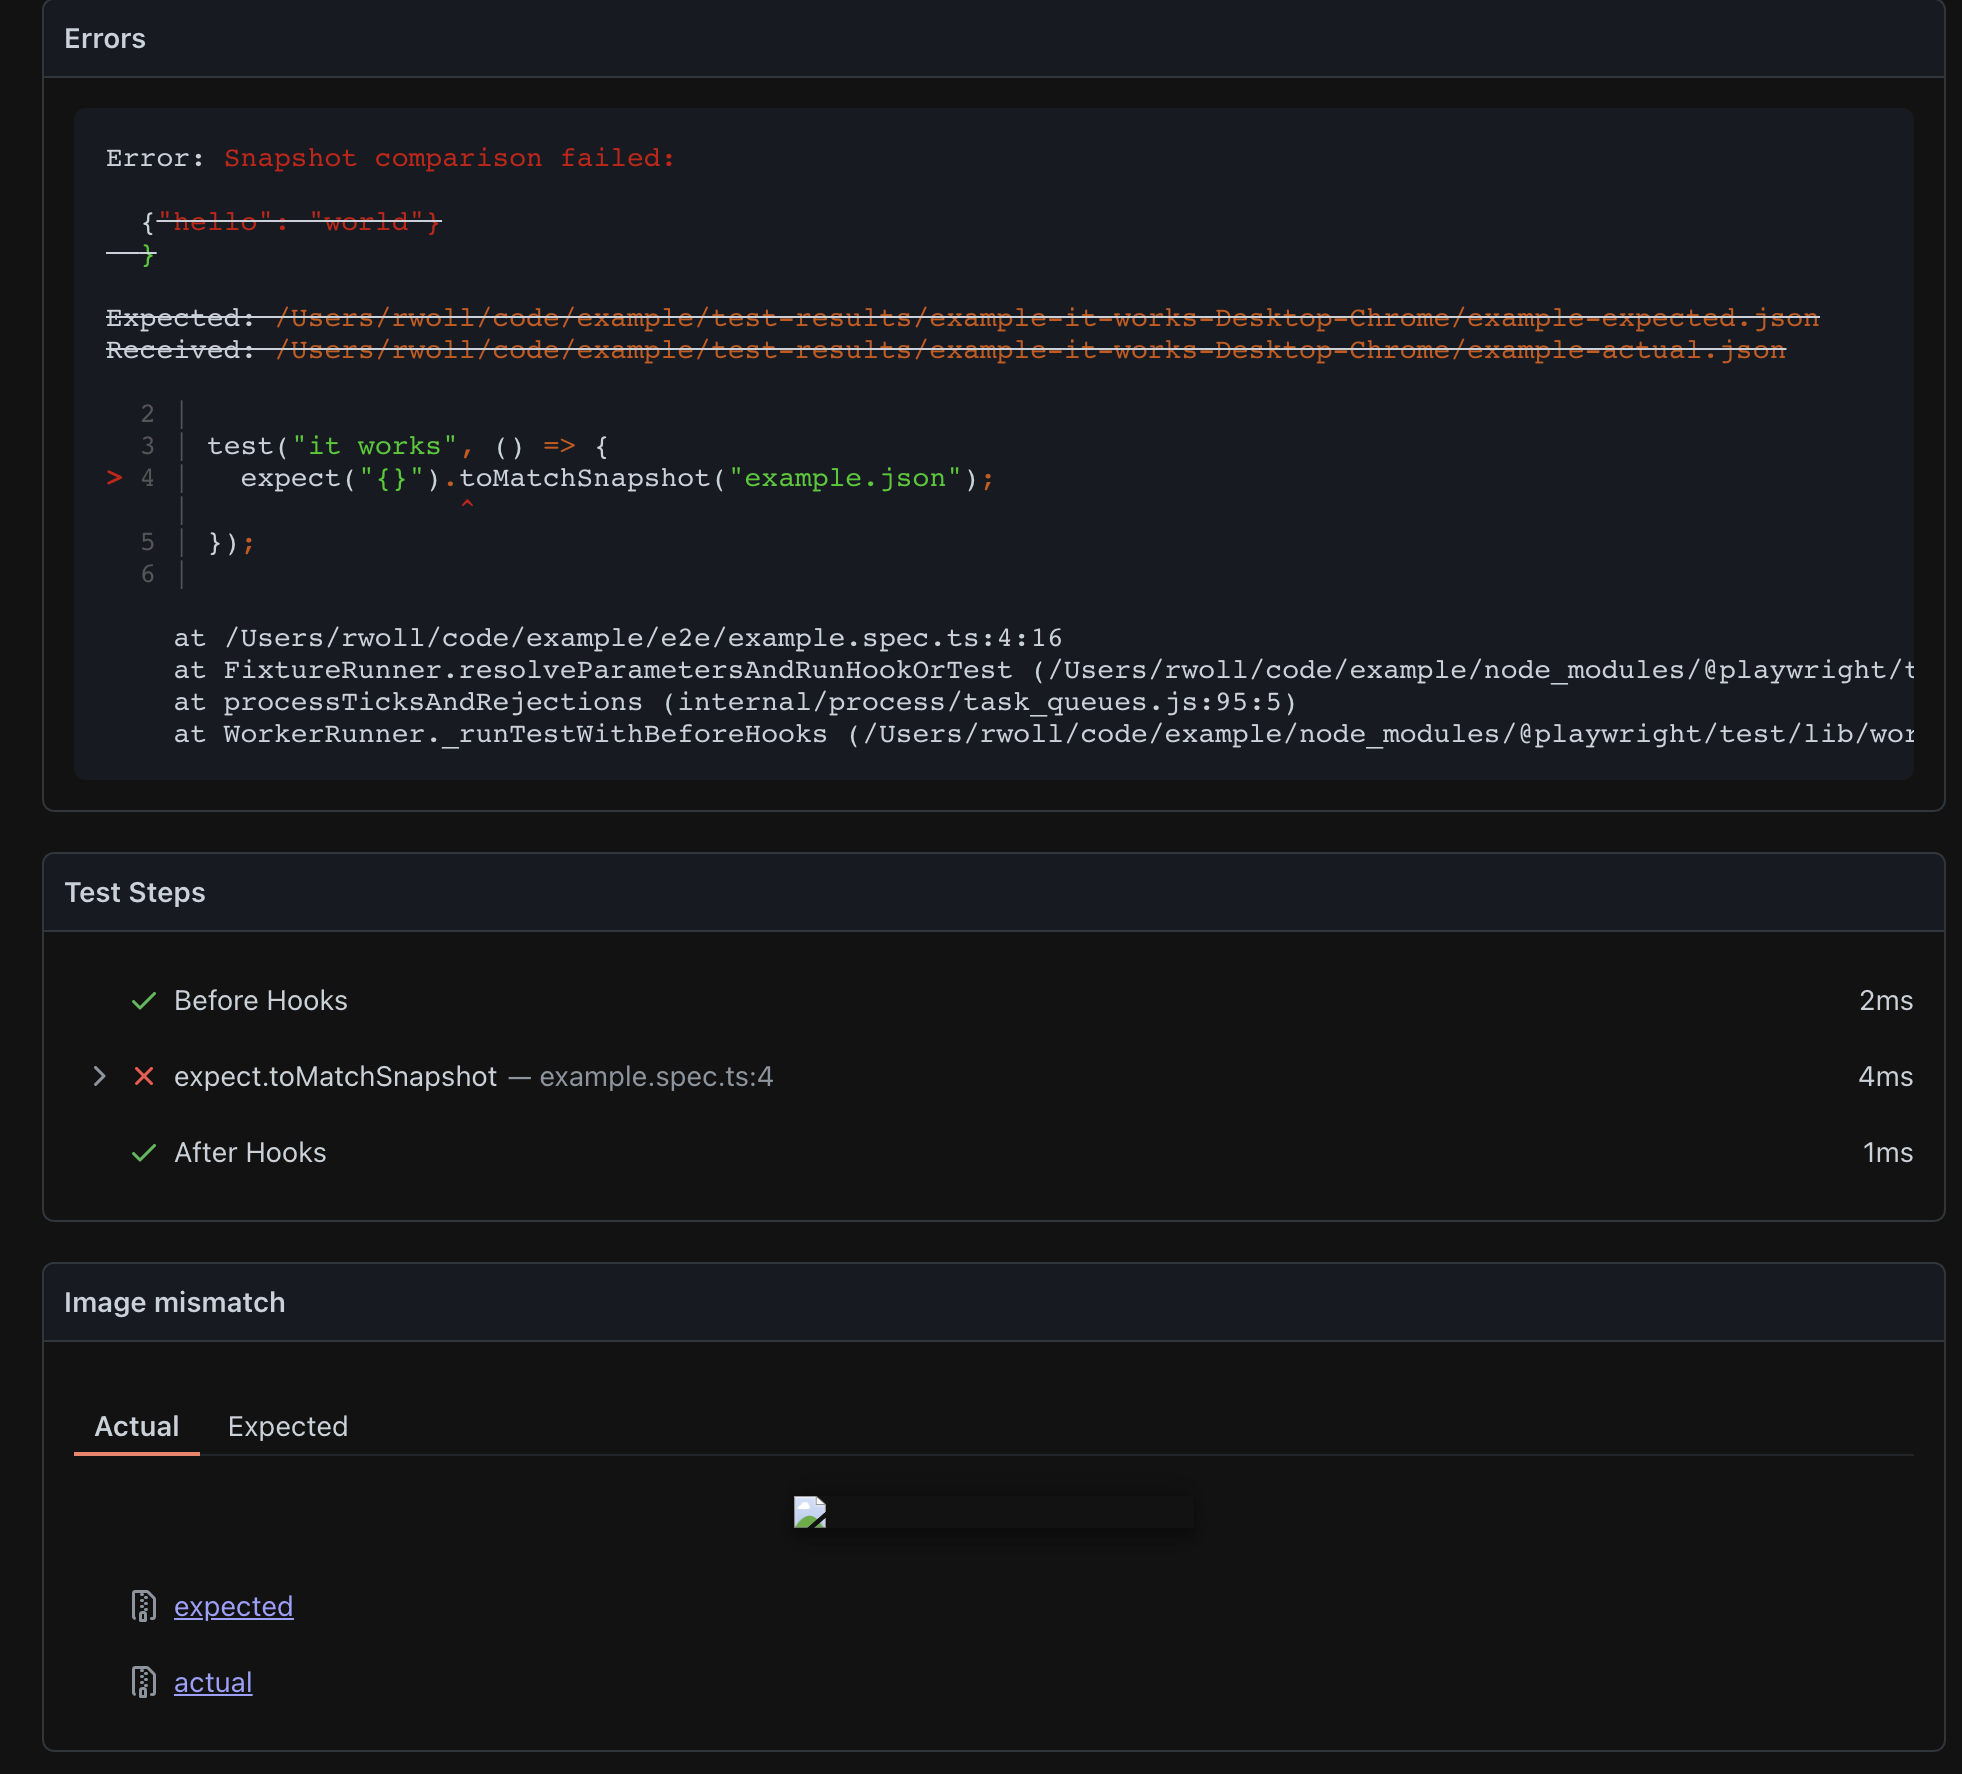Select the Image mismatch section header
This screenshot has height=1774, width=1962.
[175, 1302]
